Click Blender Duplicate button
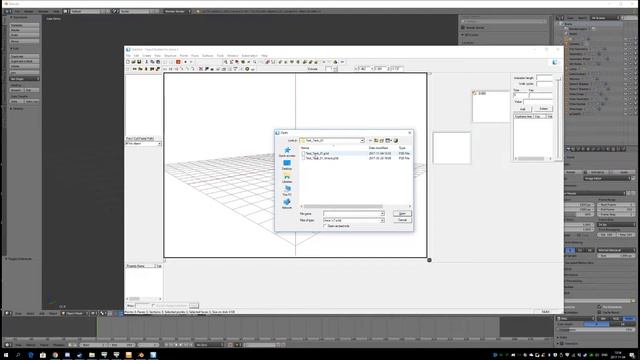 pyautogui.click(x=24, y=56)
